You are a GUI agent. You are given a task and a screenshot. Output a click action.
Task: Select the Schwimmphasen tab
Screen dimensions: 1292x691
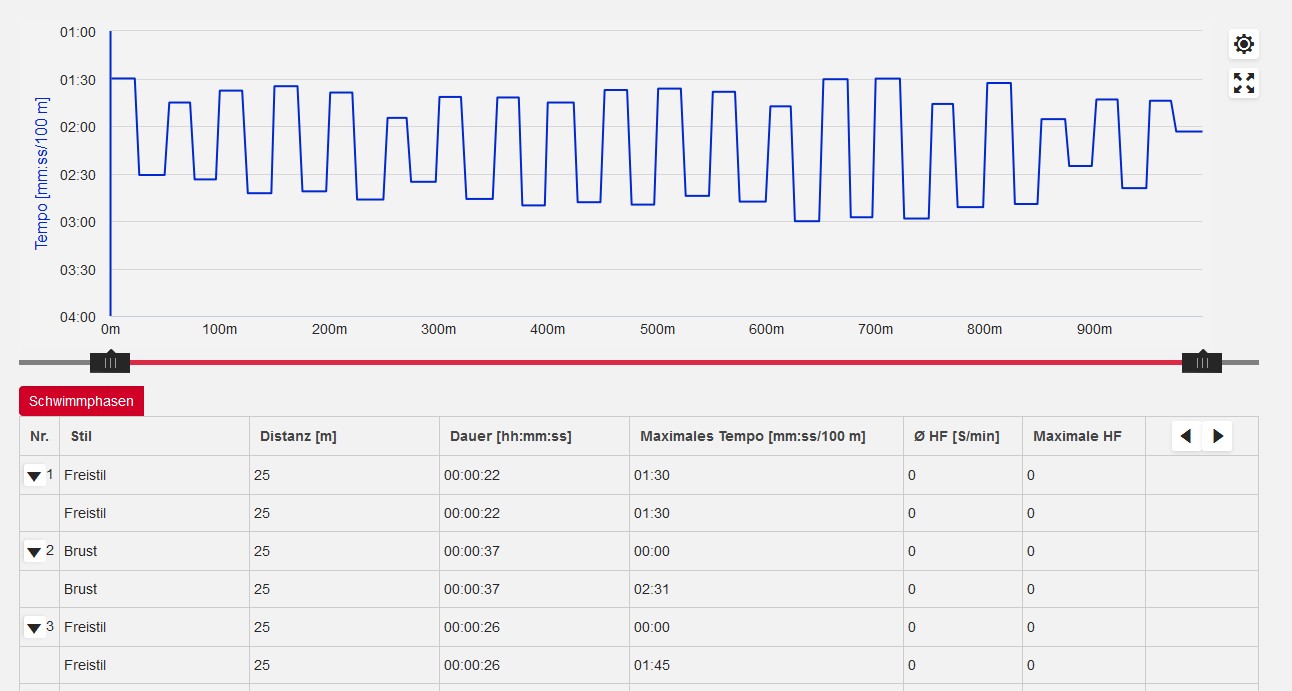tap(82, 401)
